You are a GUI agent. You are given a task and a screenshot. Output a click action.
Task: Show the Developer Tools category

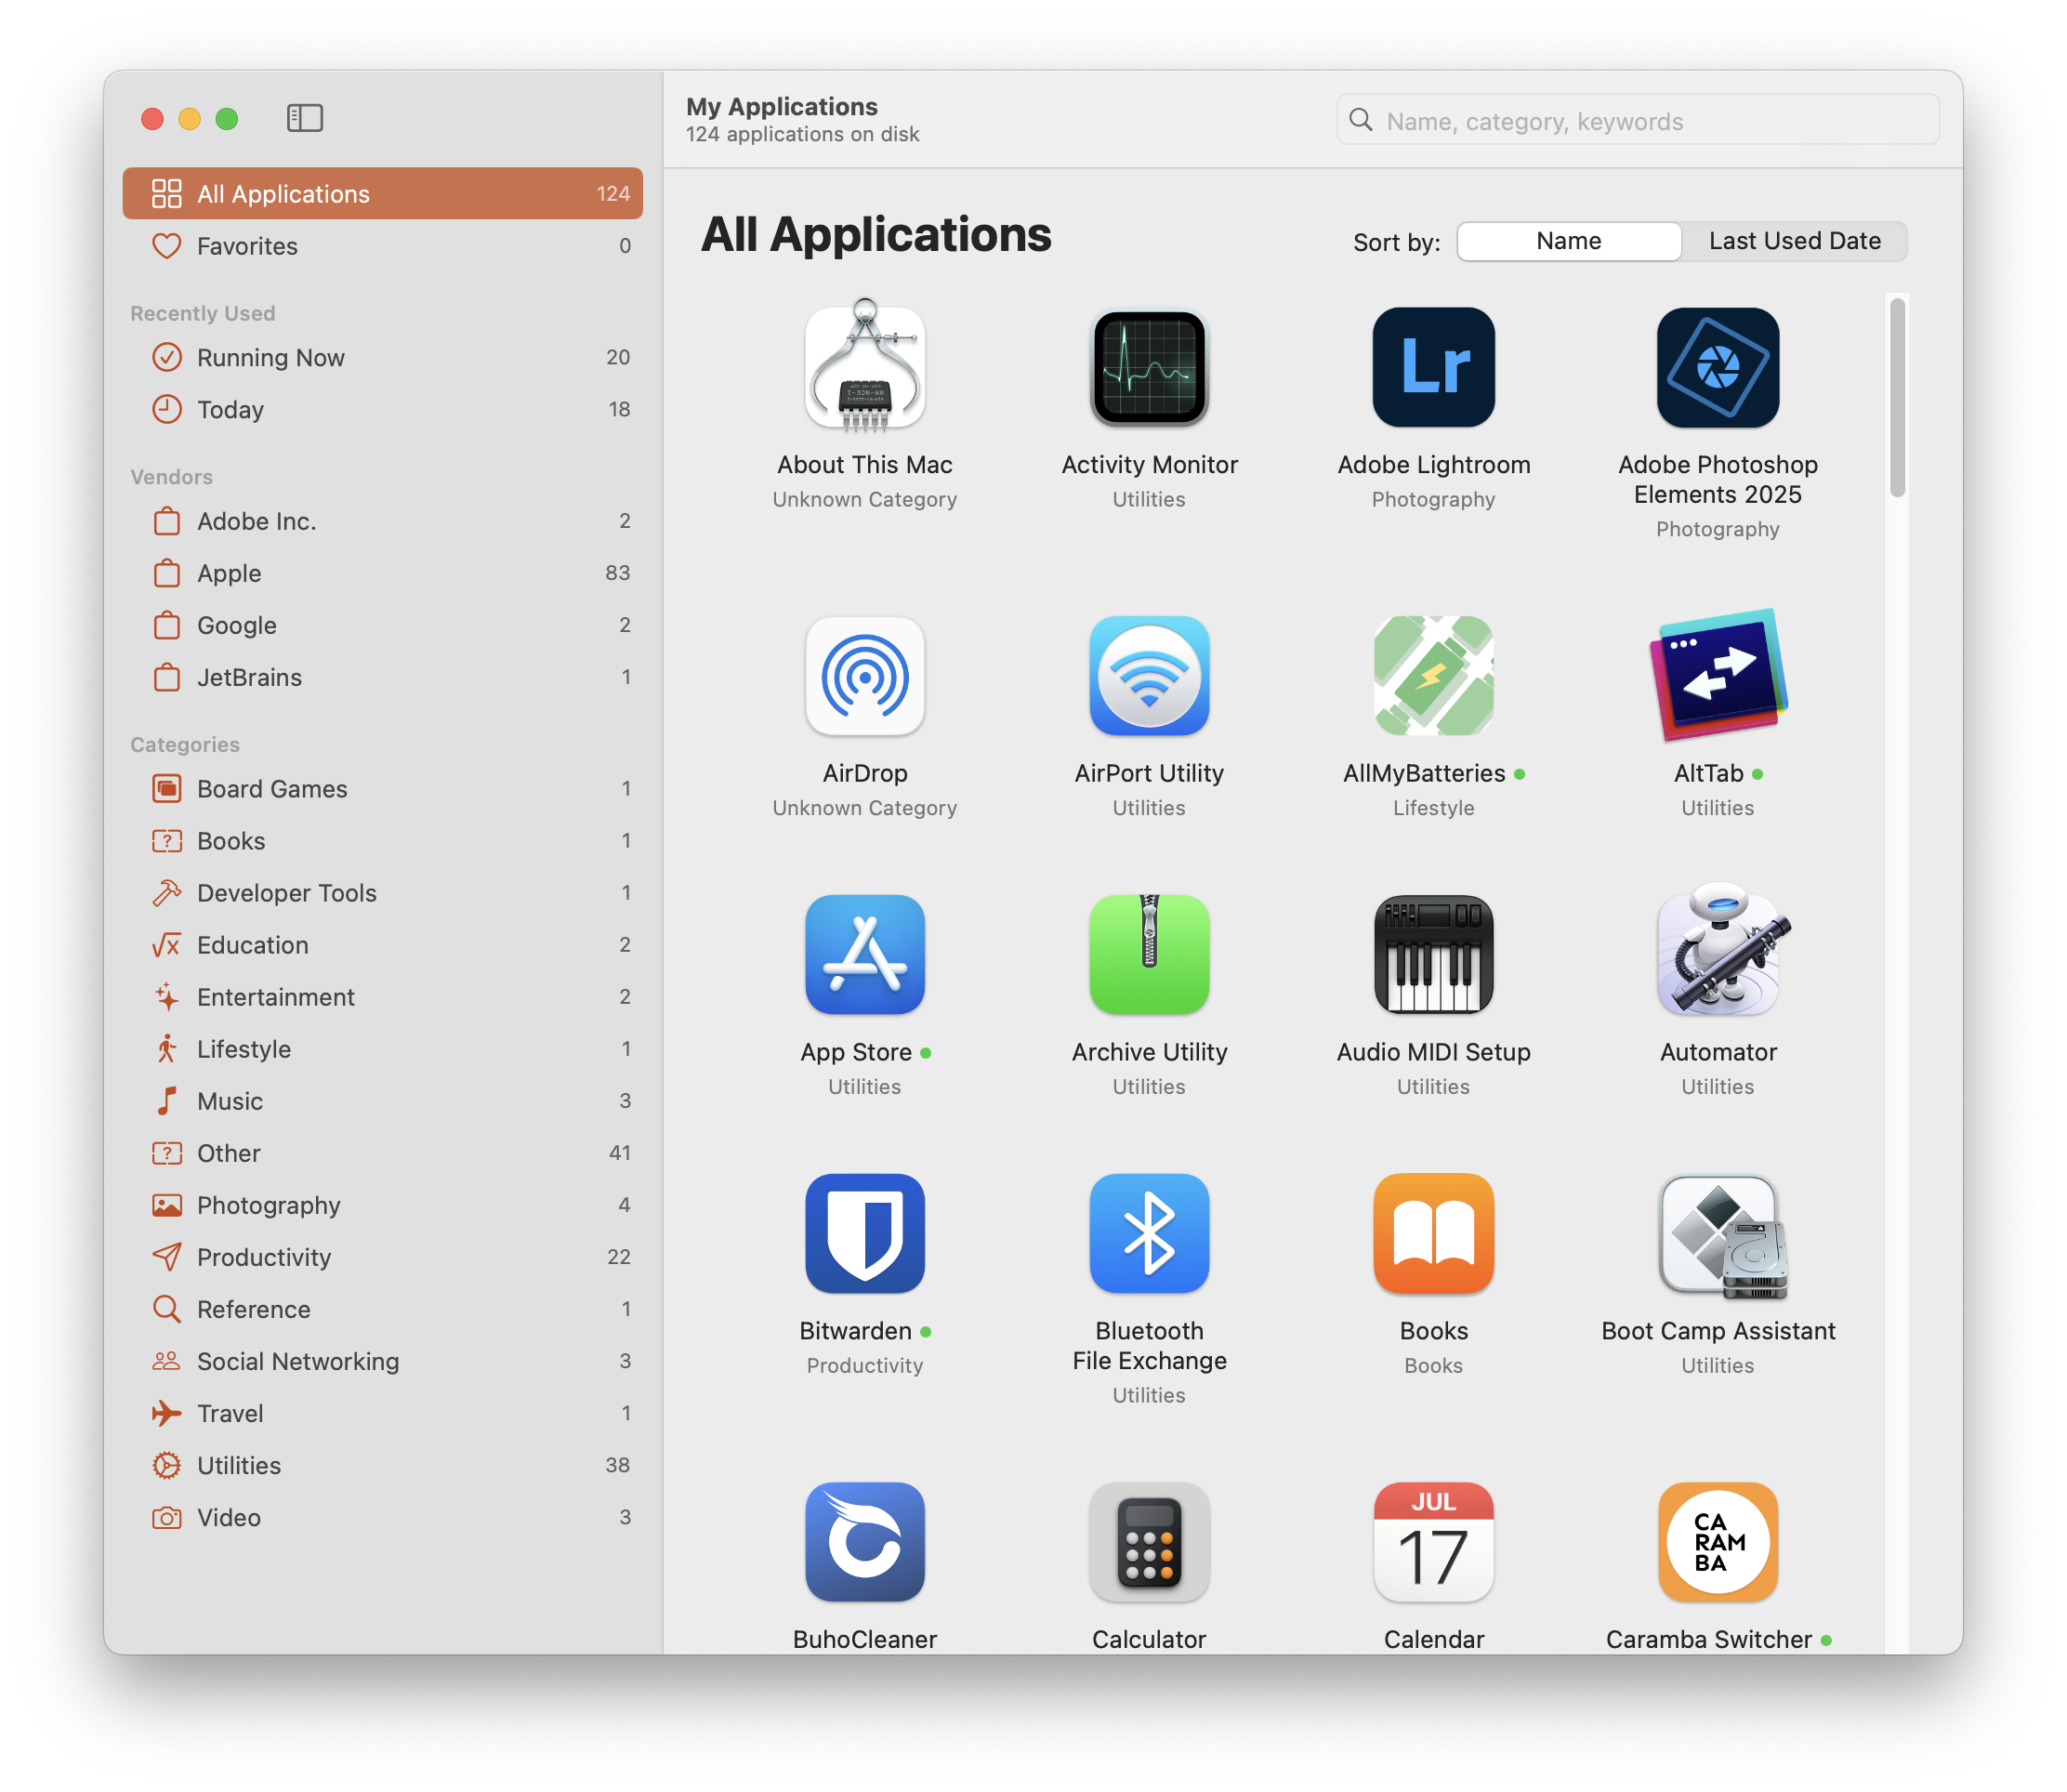(286, 894)
